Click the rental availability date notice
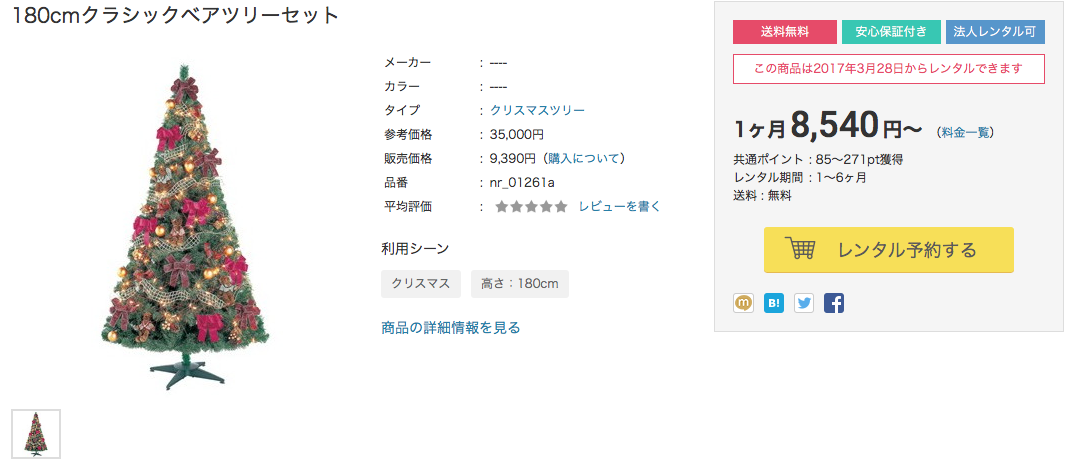 coord(888,69)
